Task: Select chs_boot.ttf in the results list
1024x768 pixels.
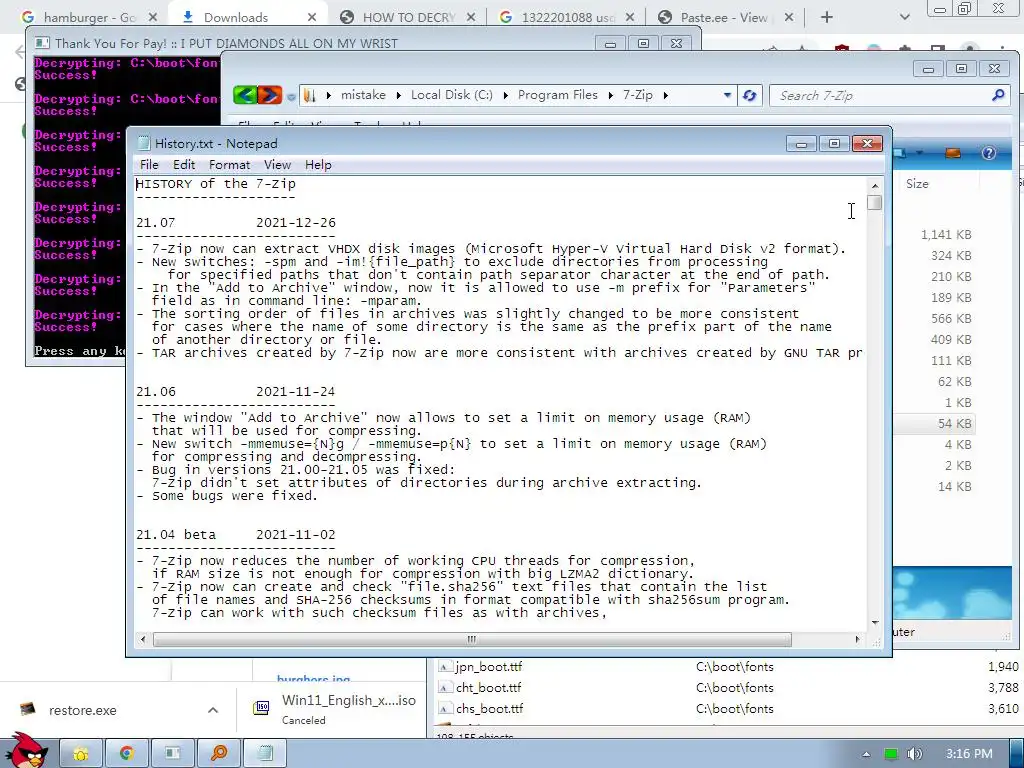Action: [489, 709]
